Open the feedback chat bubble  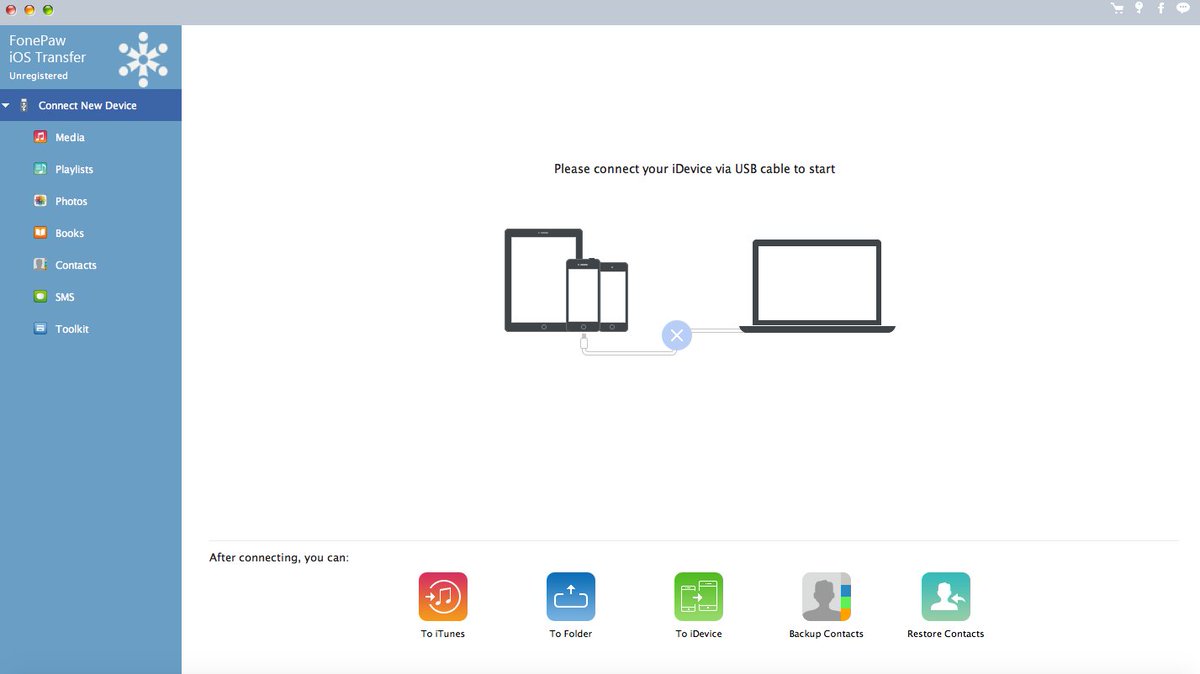tap(1182, 8)
